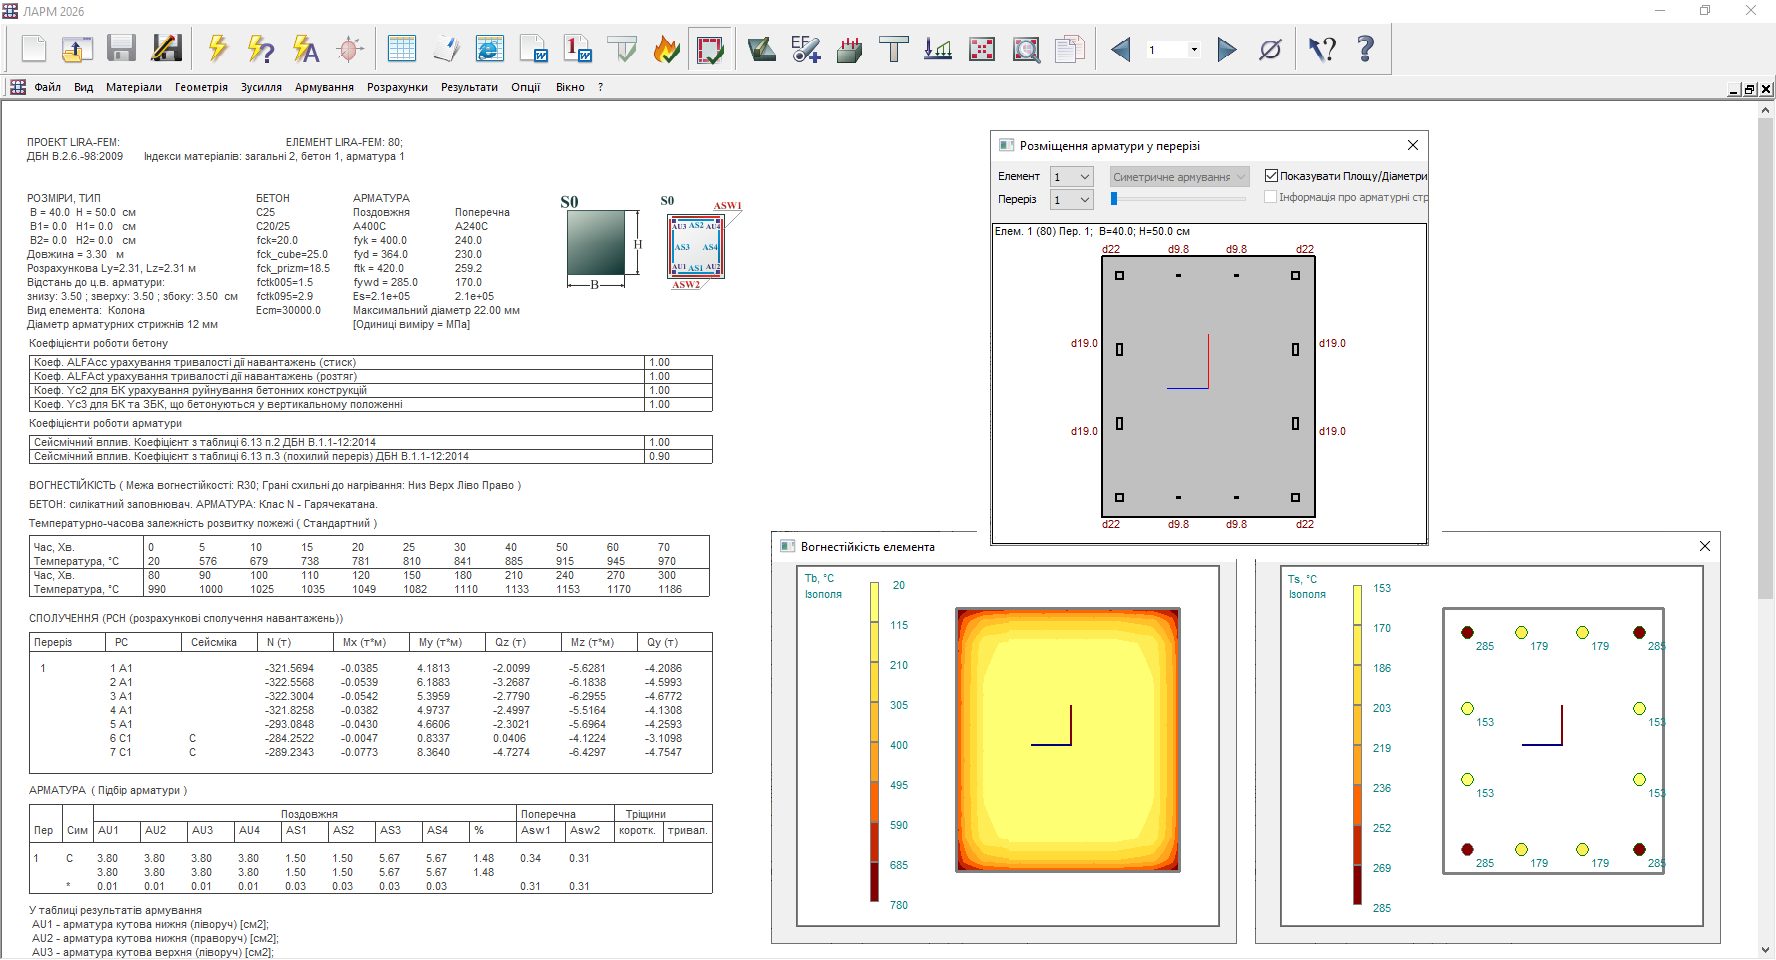The width and height of the screenshot is (1776, 960).
Task: Click the fire resistance flame icon
Action: (666, 49)
